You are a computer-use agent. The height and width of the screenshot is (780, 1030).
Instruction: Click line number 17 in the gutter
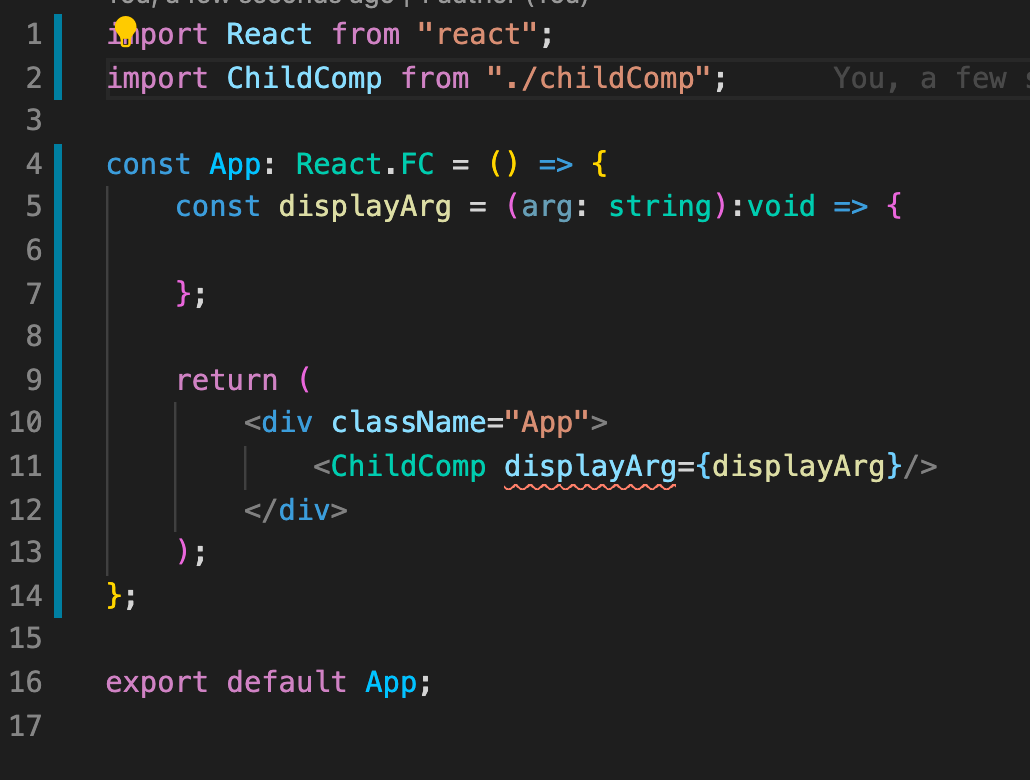[x=26, y=725]
